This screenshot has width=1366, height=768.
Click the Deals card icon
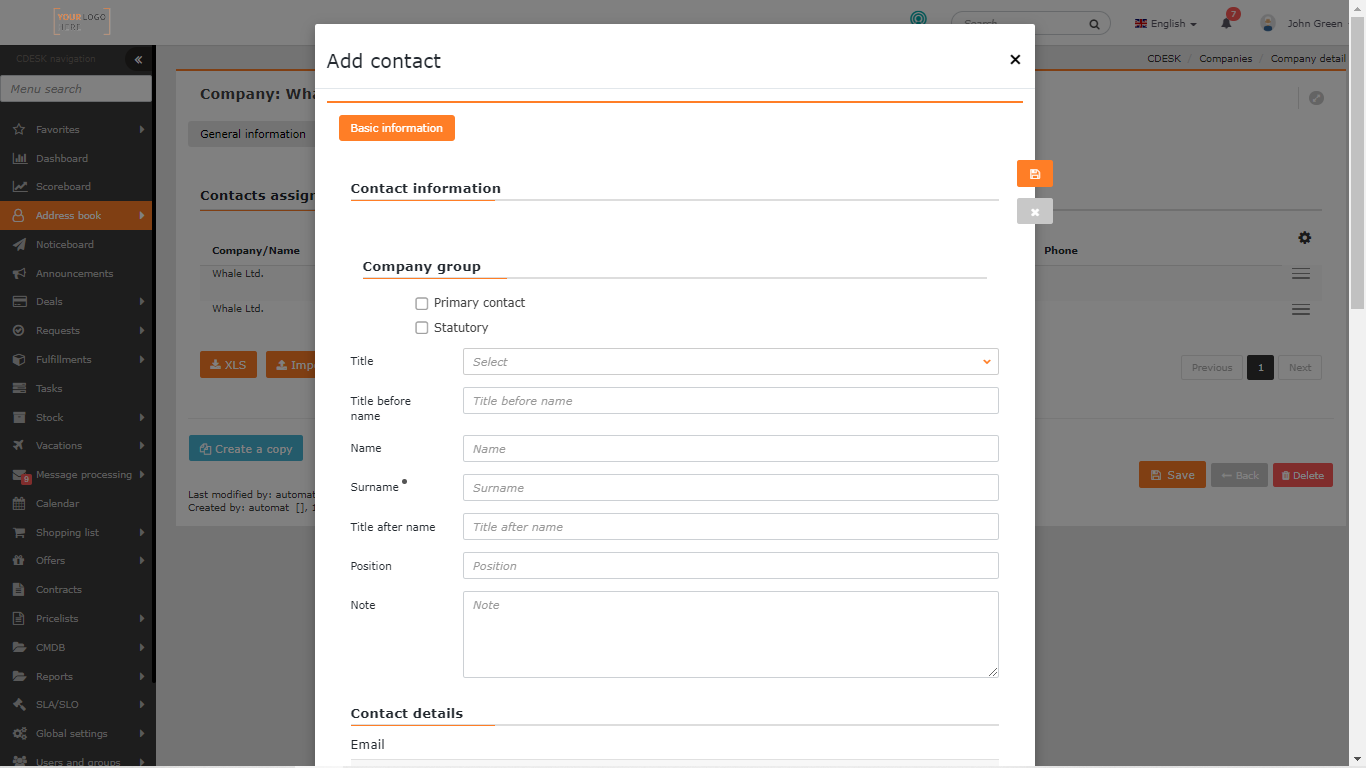click(19, 302)
